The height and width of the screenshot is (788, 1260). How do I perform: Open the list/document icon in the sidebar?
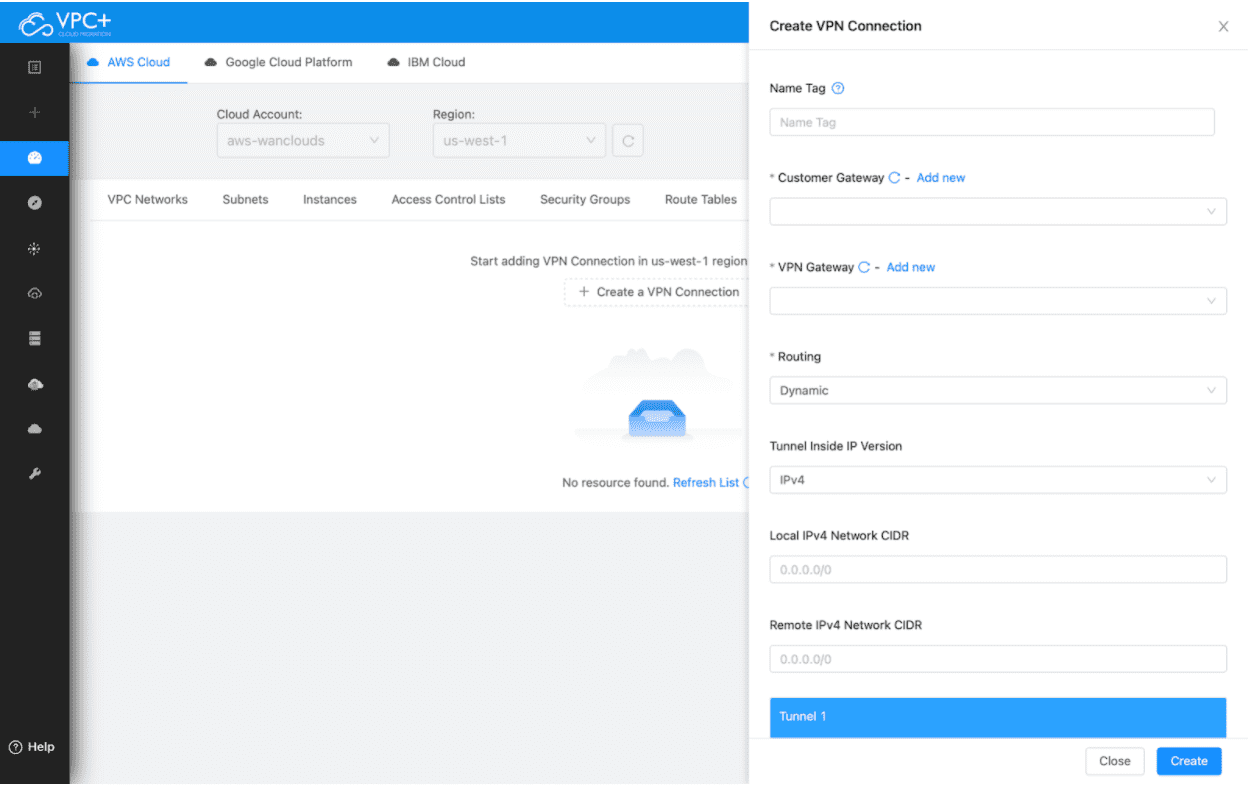[x=35, y=68]
